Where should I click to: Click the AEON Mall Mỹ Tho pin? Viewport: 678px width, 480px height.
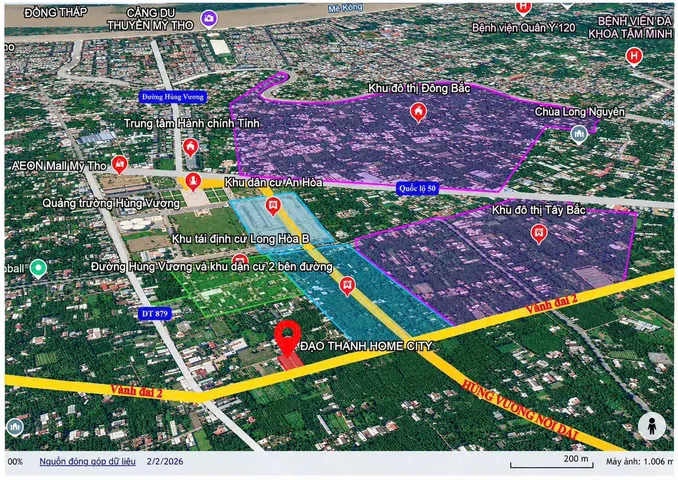[119, 165]
